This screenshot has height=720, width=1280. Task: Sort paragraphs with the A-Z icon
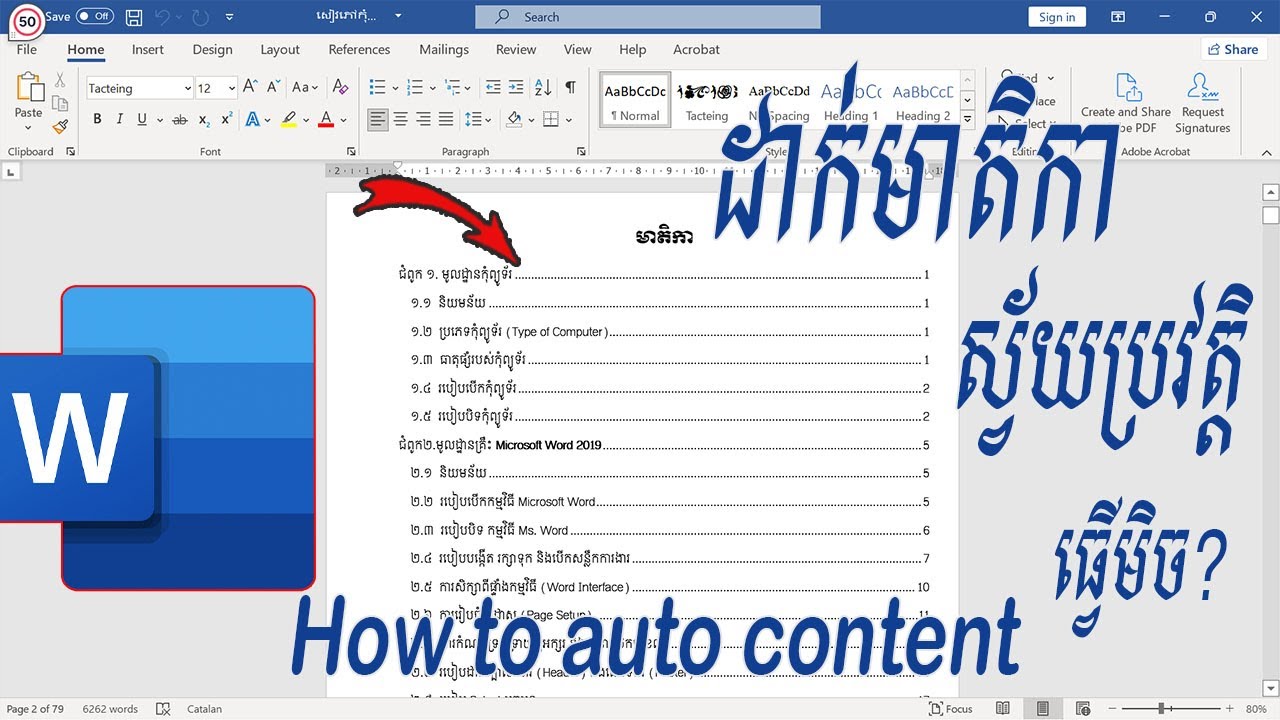point(543,88)
